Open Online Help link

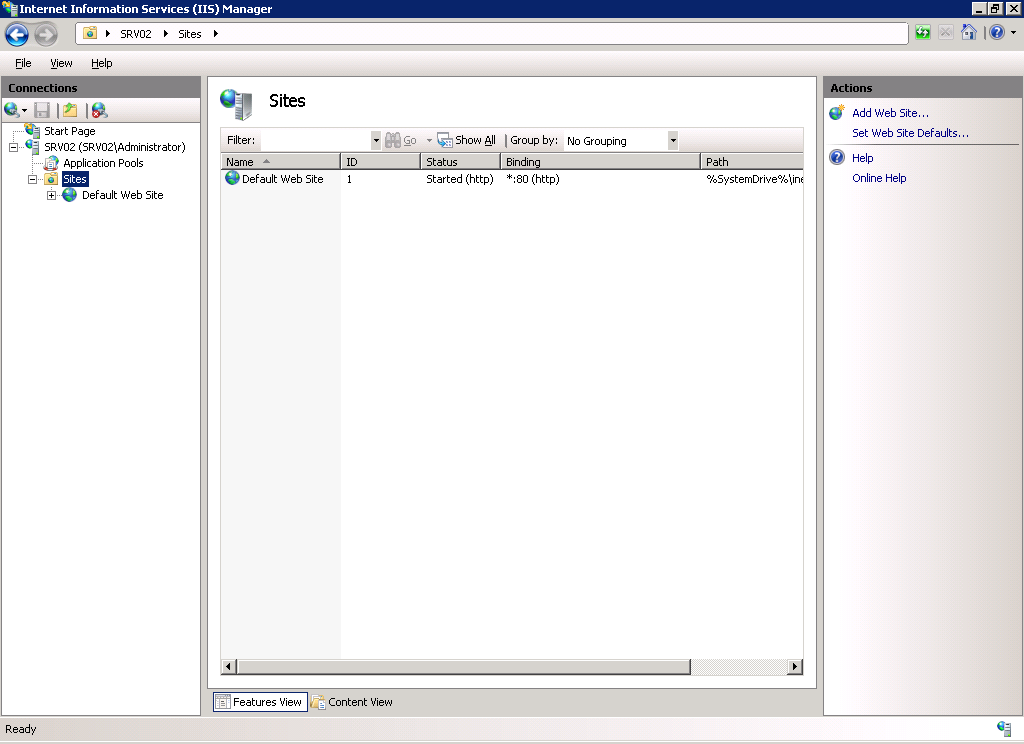[x=879, y=178]
